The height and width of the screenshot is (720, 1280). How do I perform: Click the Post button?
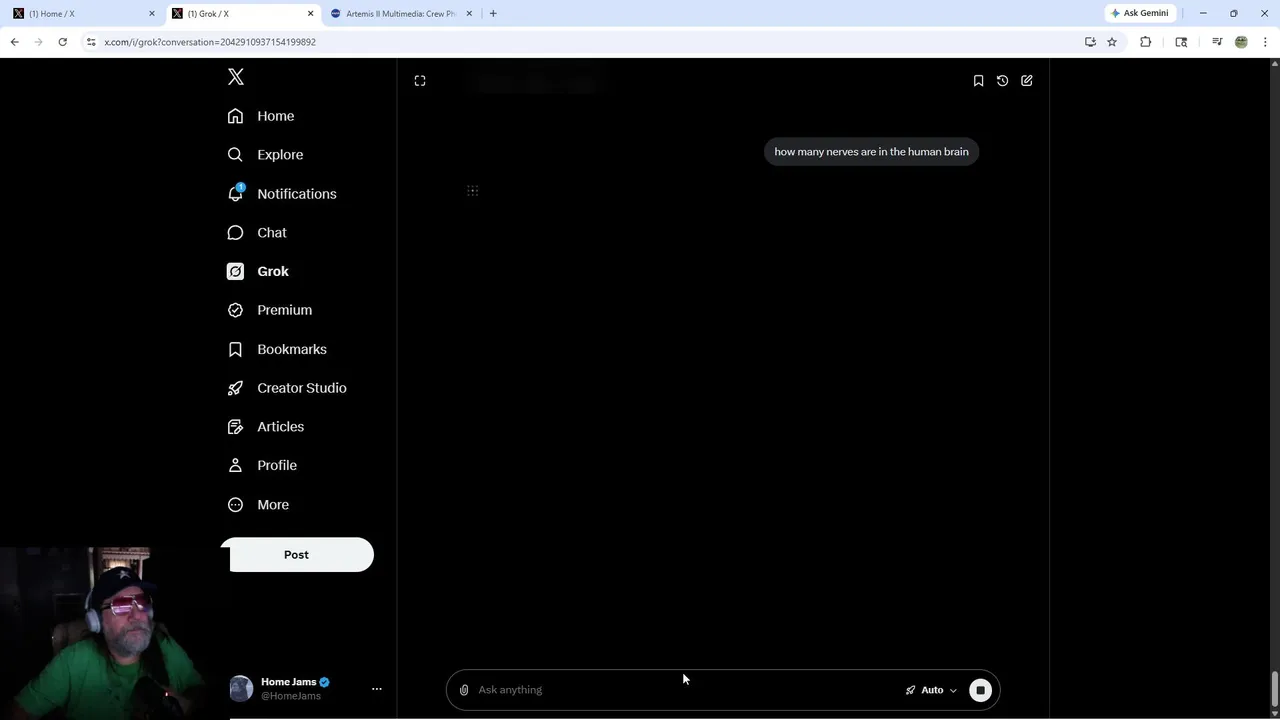pos(297,555)
